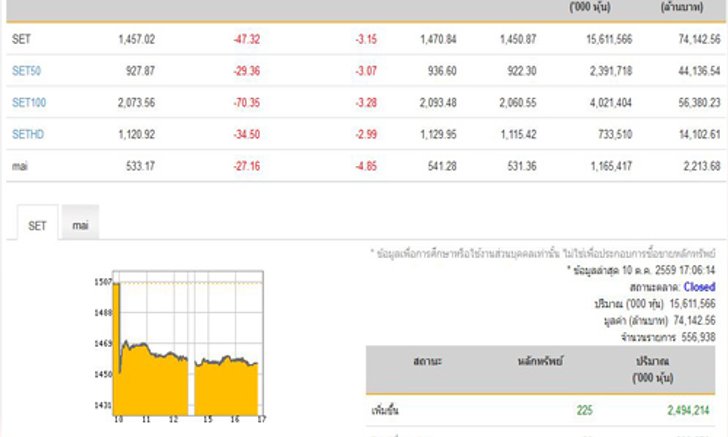Screen dimensions: 728x437
Task: Switch to the mai chart tab
Action: (x=80, y=222)
